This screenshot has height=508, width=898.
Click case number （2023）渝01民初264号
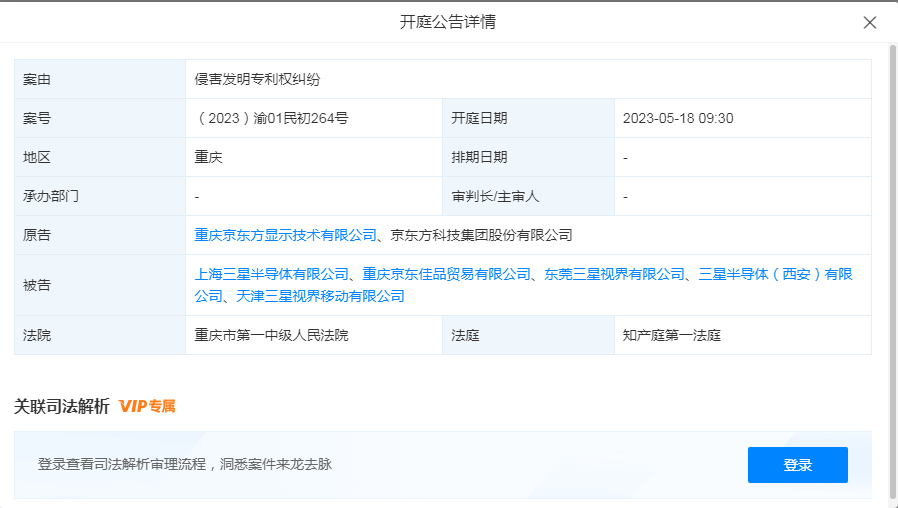pos(271,119)
